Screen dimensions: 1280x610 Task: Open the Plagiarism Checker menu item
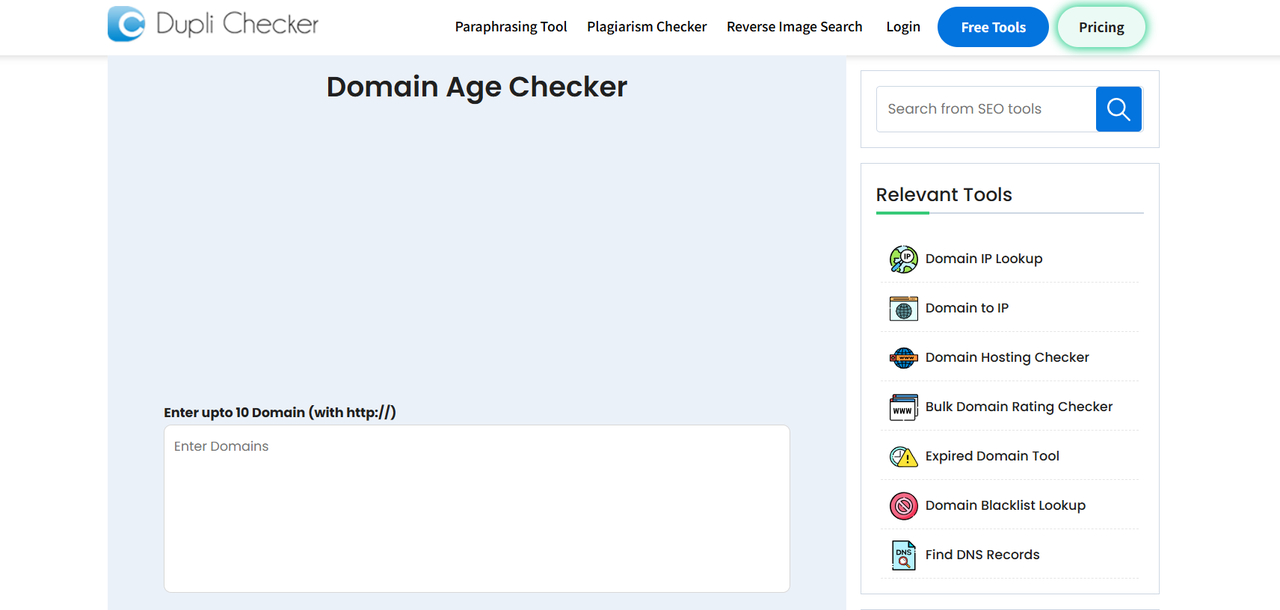(646, 27)
